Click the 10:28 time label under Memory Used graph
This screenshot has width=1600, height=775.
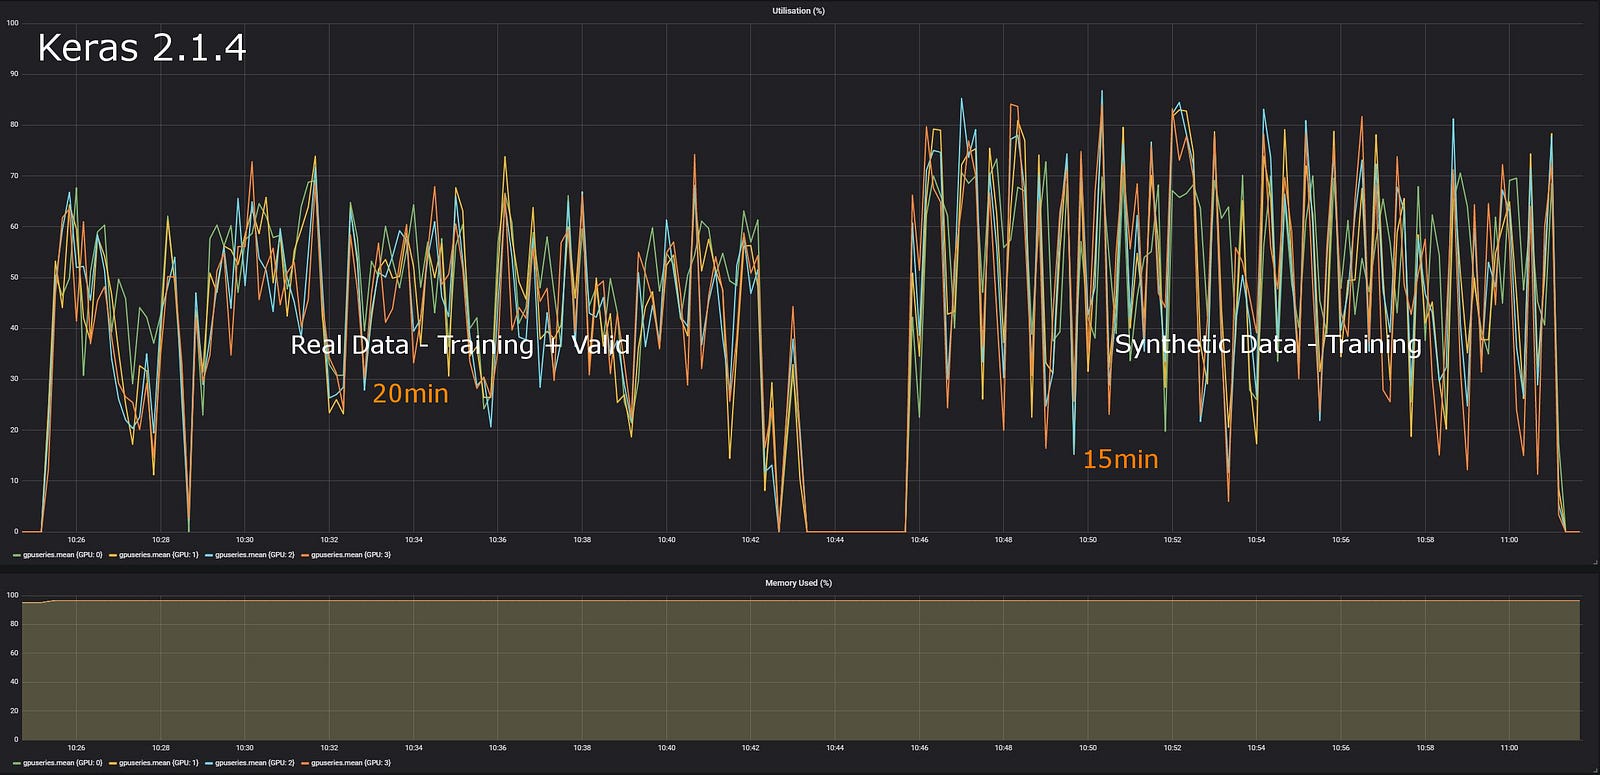(x=161, y=748)
